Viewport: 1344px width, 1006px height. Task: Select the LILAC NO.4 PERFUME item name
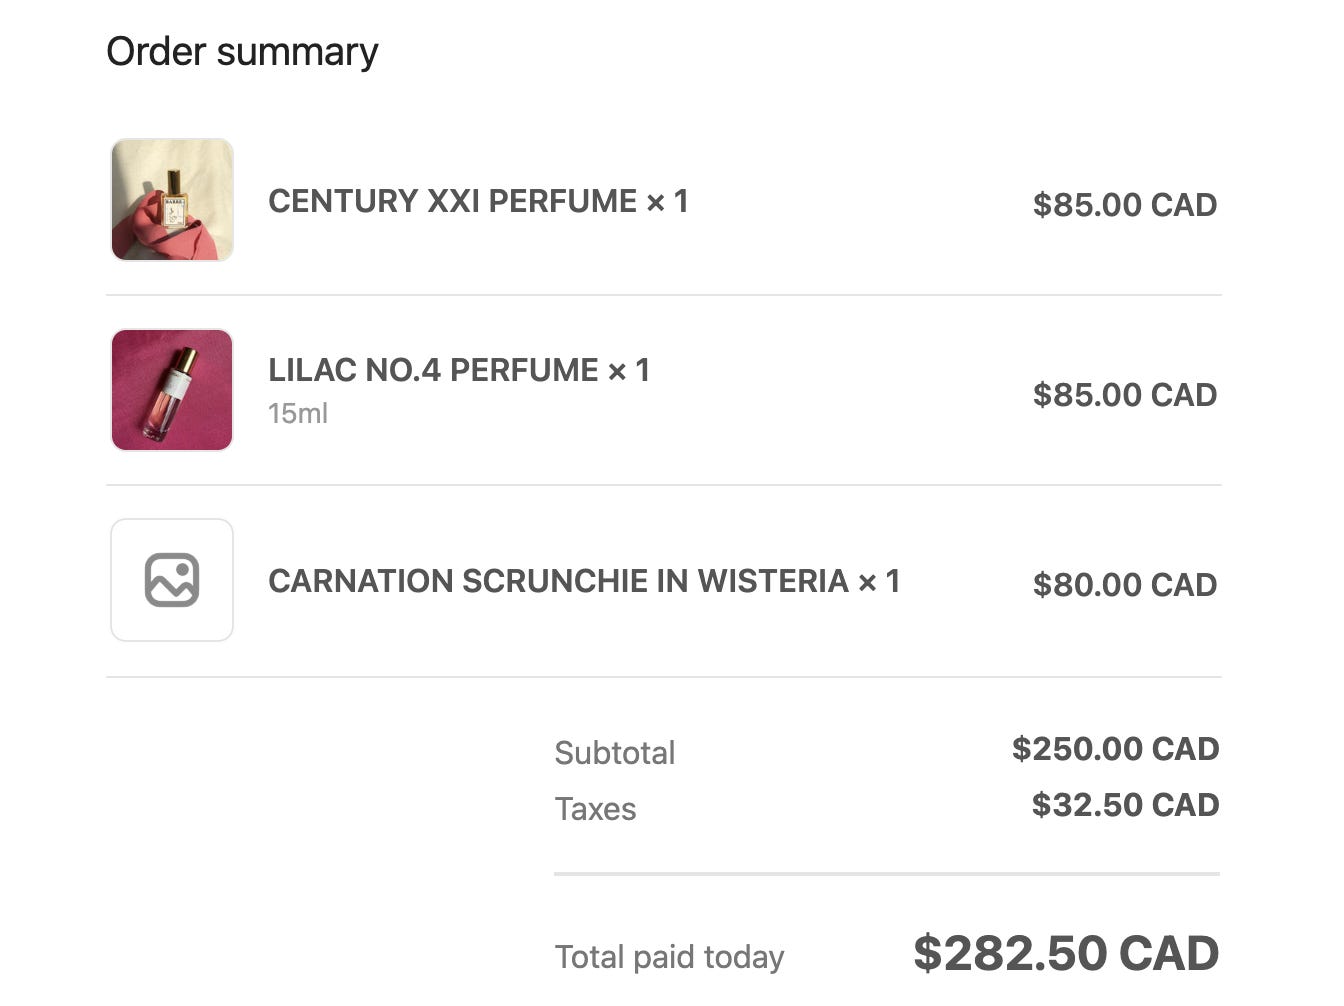433,370
